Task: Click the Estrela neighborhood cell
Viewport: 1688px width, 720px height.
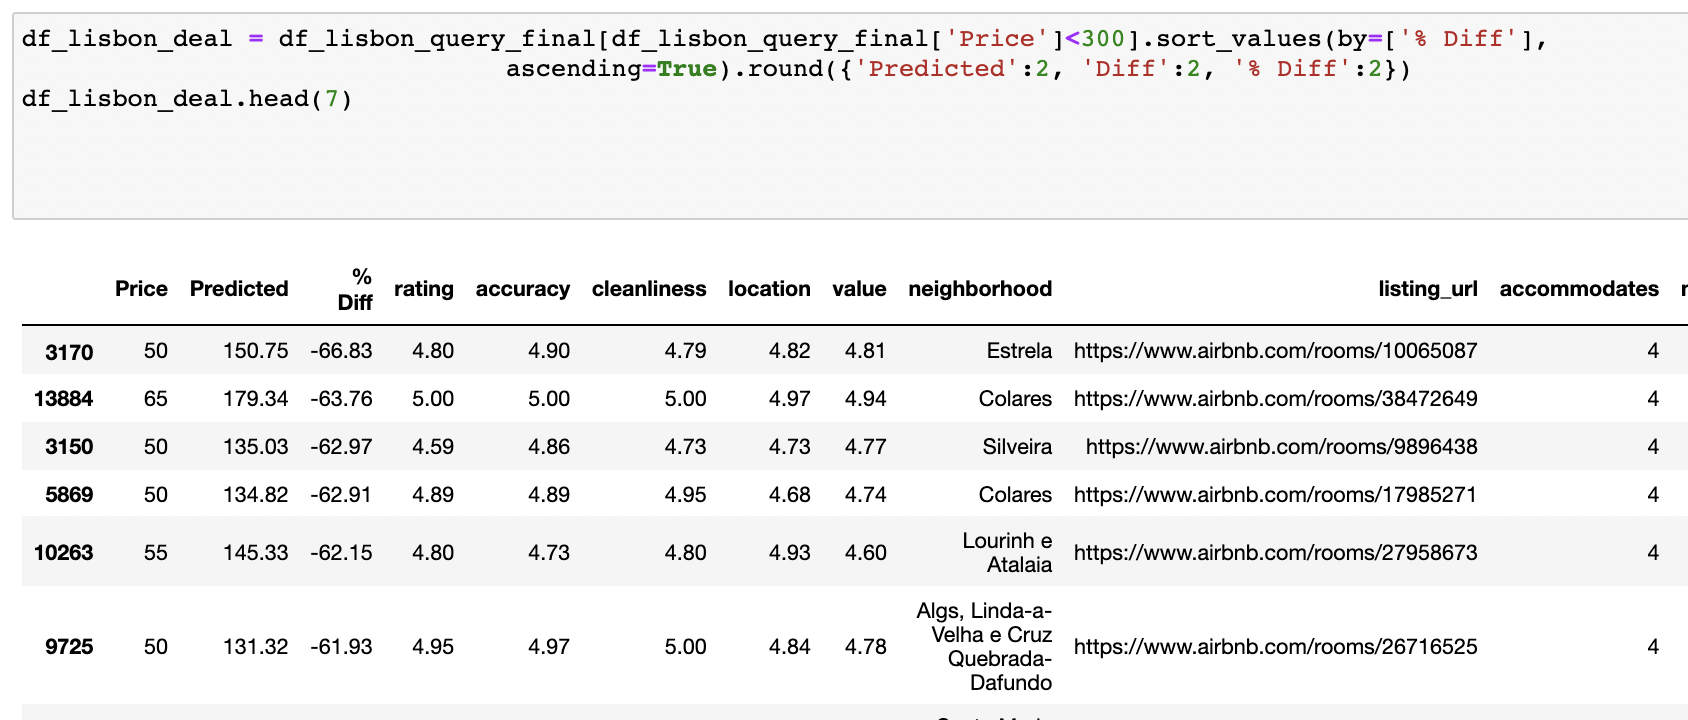Action: pos(1019,351)
